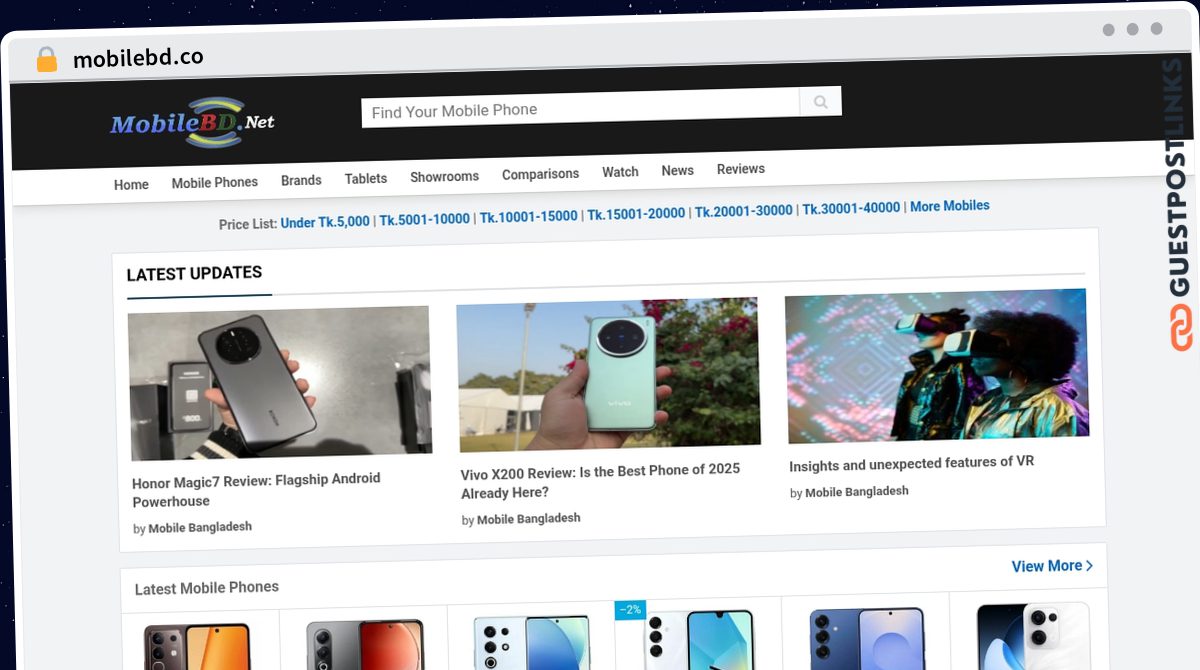Open the Vivo X200 review thumbnail
Screen dimensions: 1200x670
(608, 375)
